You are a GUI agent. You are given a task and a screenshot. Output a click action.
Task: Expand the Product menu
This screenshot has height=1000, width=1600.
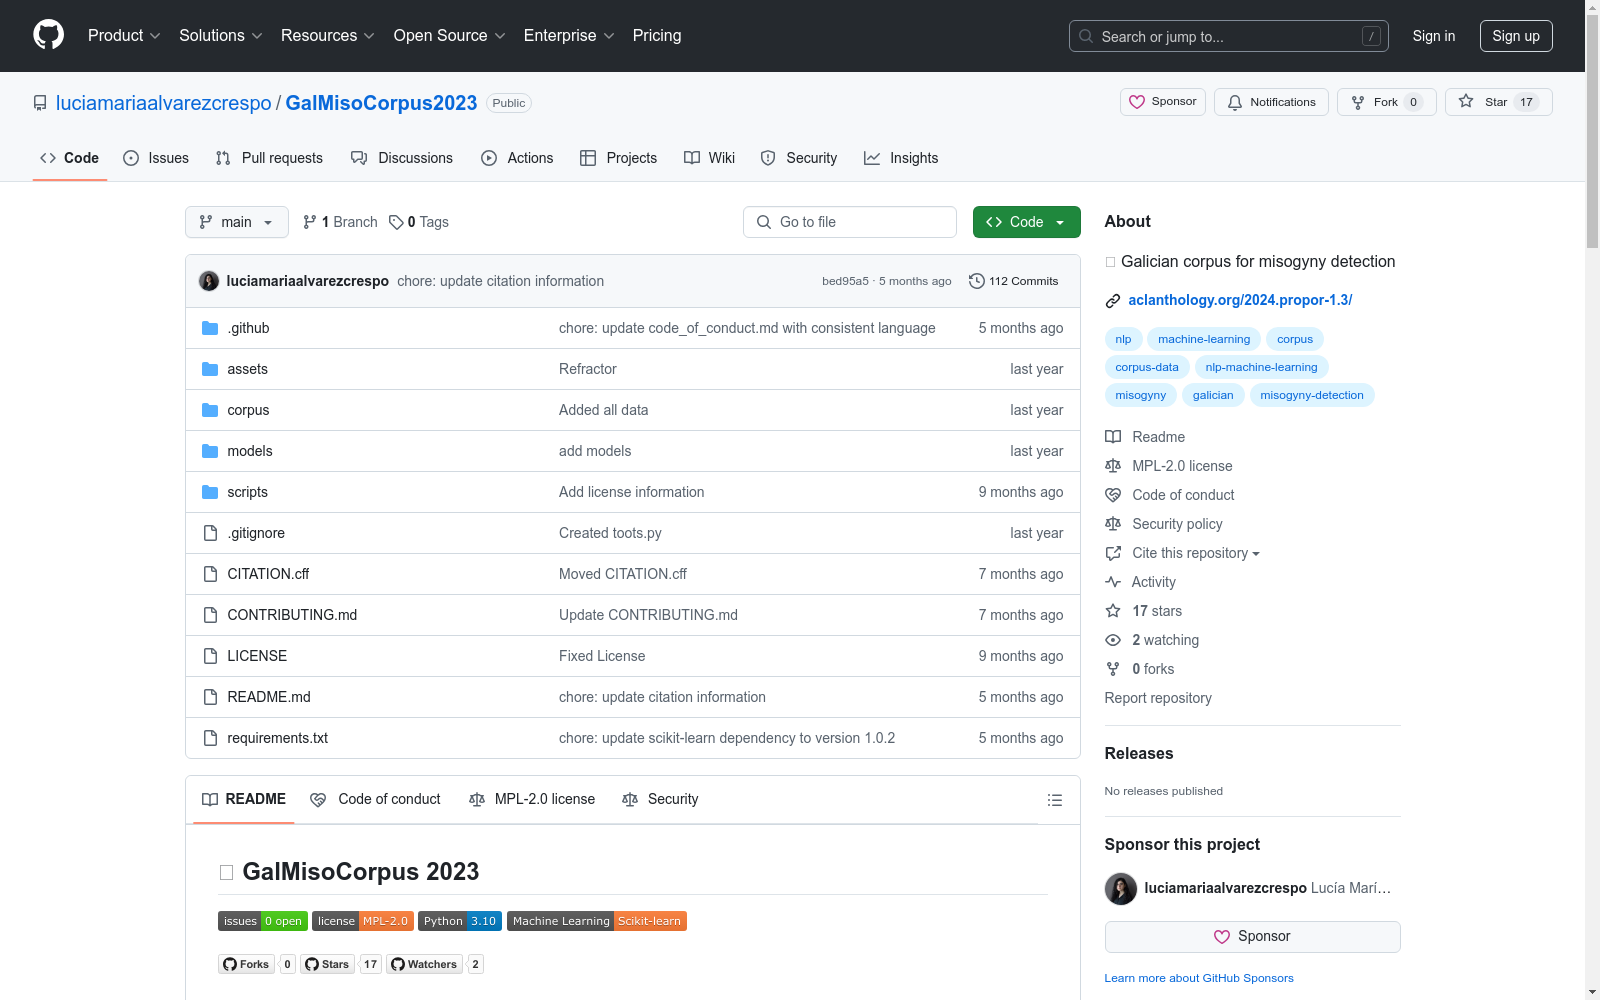124,36
